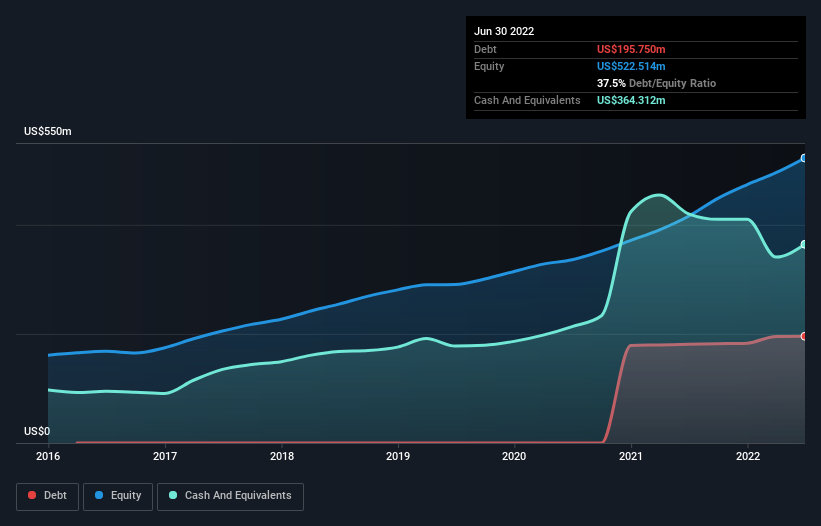
Task: Click the 2022 axis label
Action: pos(748,456)
